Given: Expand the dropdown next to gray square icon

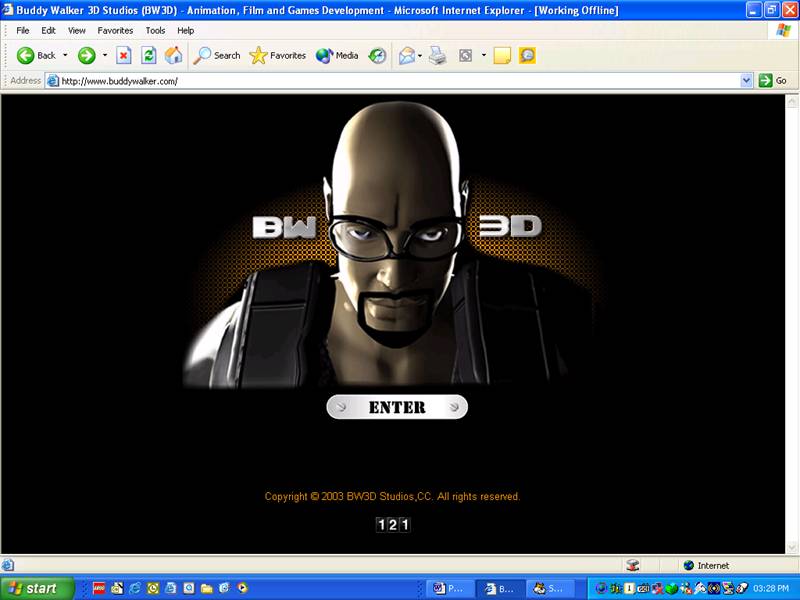Looking at the screenshot, I should 483,55.
